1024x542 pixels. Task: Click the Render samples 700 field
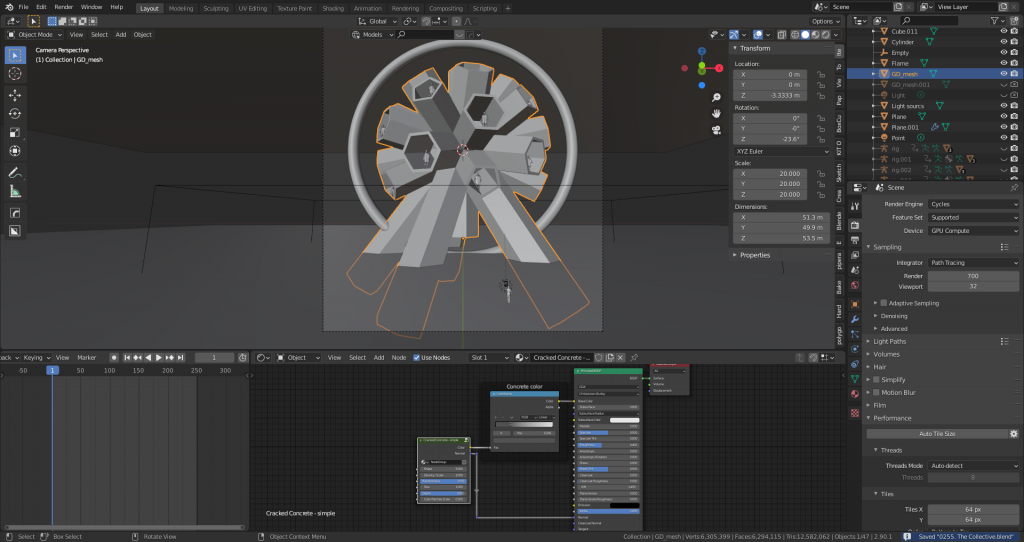point(973,276)
